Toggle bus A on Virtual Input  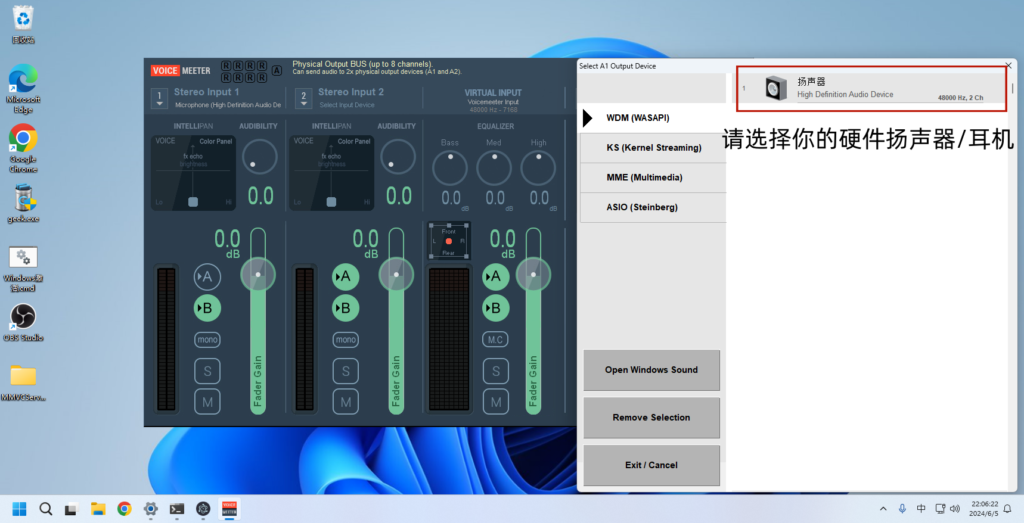(496, 277)
